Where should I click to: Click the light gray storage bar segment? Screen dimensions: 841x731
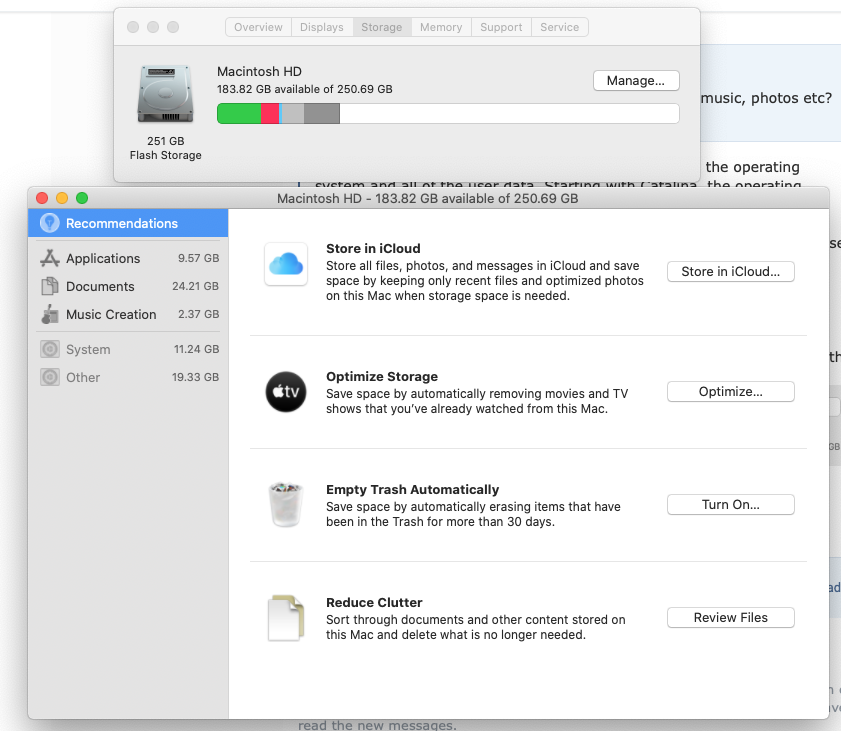point(293,114)
